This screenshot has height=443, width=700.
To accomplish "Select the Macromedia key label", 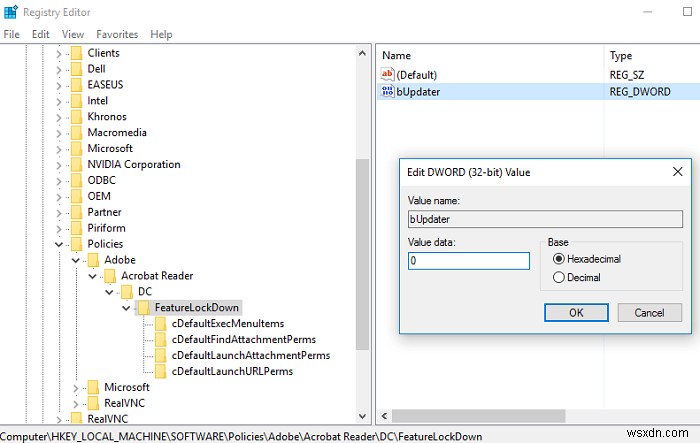I will (117, 133).
